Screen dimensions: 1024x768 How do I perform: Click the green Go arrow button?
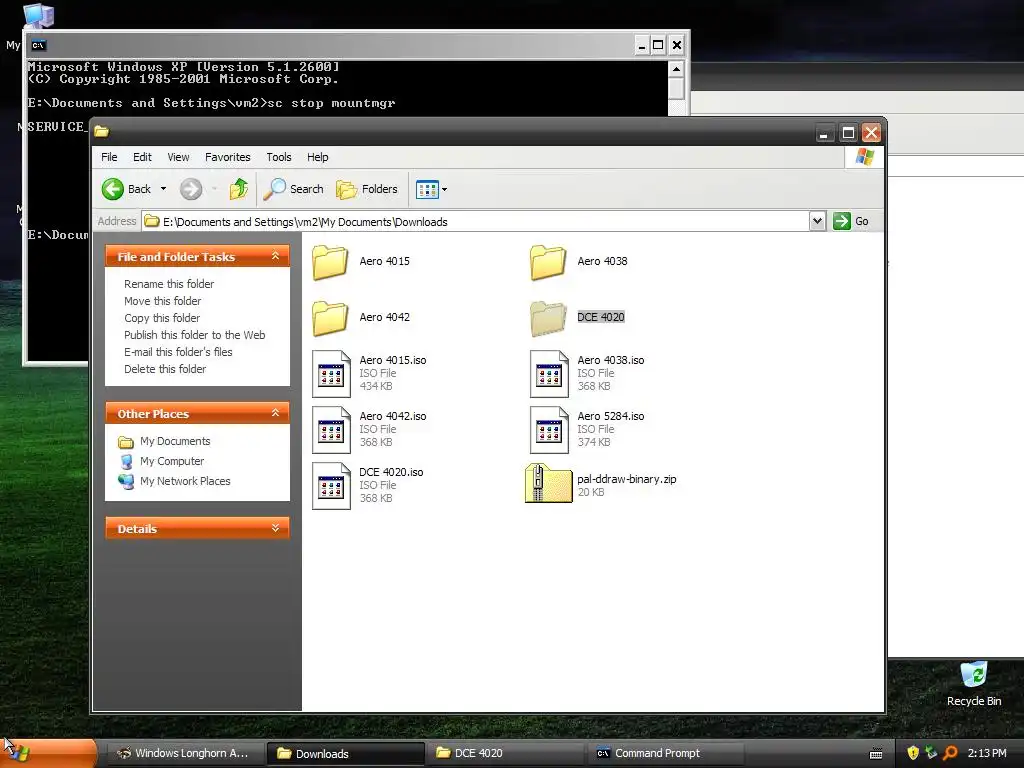coord(842,221)
